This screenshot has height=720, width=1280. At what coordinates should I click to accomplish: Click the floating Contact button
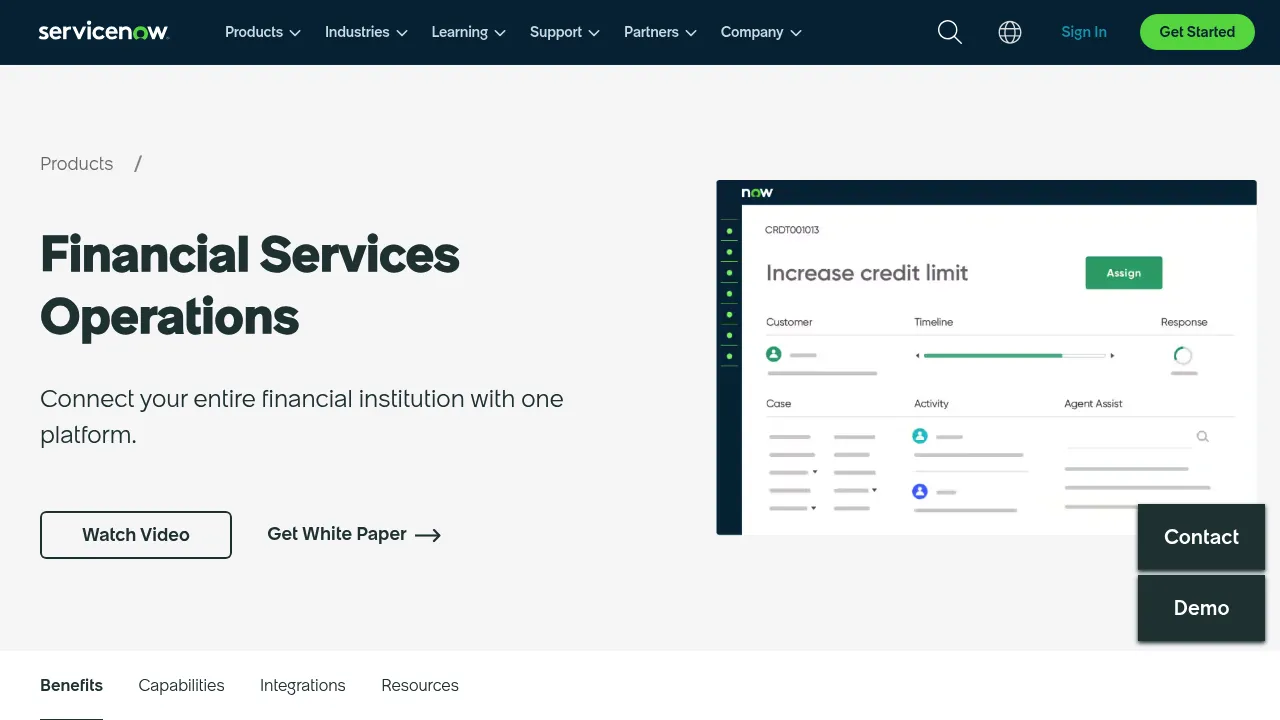pos(1201,537)
